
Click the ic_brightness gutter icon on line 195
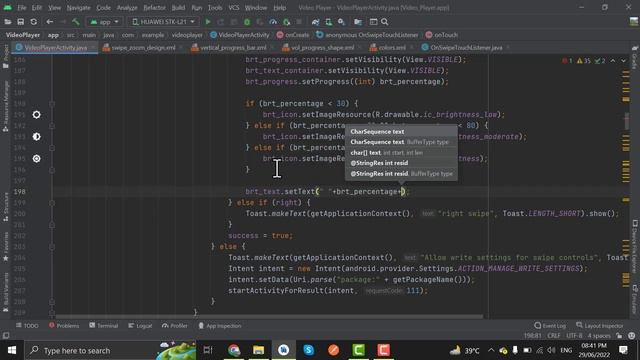coord(36,159)
